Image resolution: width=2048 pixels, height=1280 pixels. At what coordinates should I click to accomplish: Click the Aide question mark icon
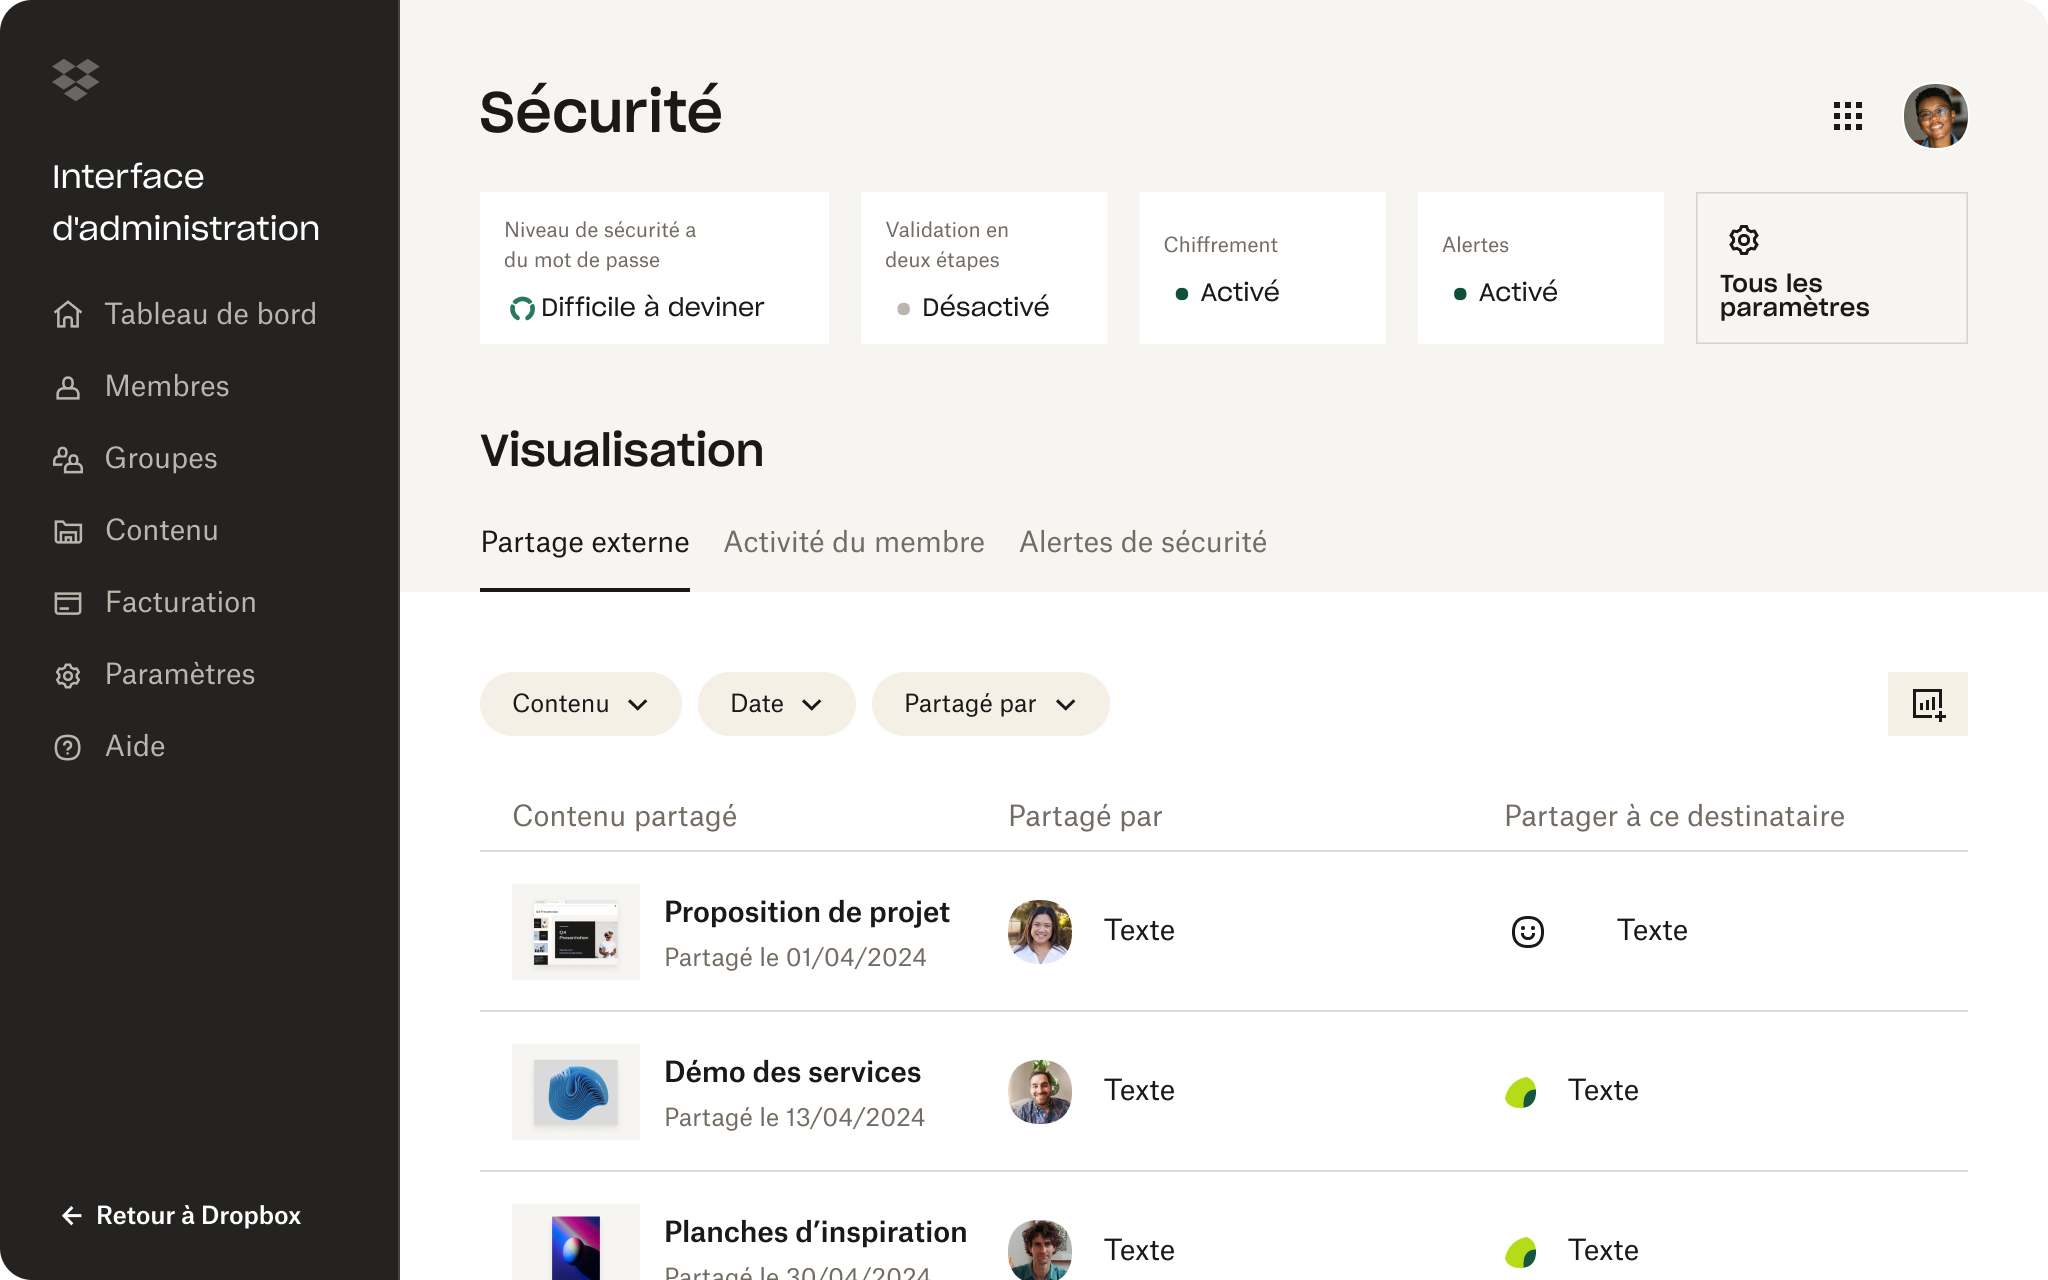[x=68, y=747]
